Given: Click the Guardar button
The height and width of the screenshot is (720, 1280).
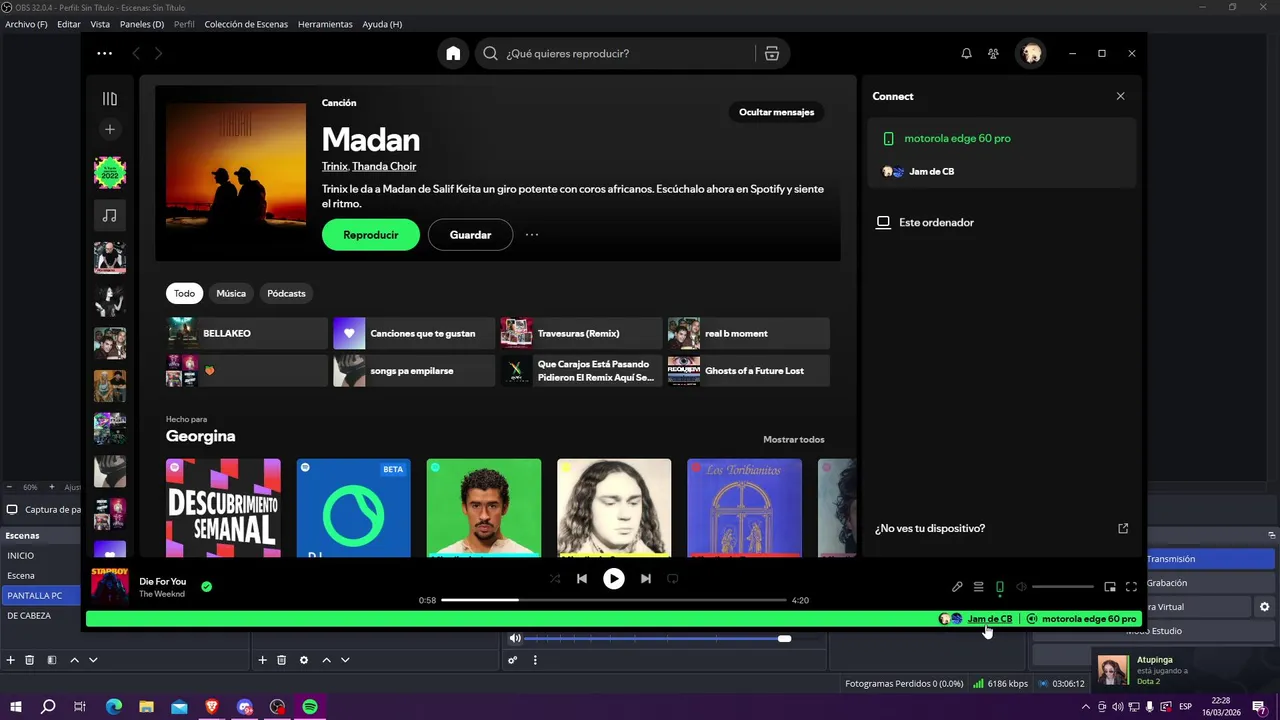Looking at the screenshot, I should coord(470,235).
